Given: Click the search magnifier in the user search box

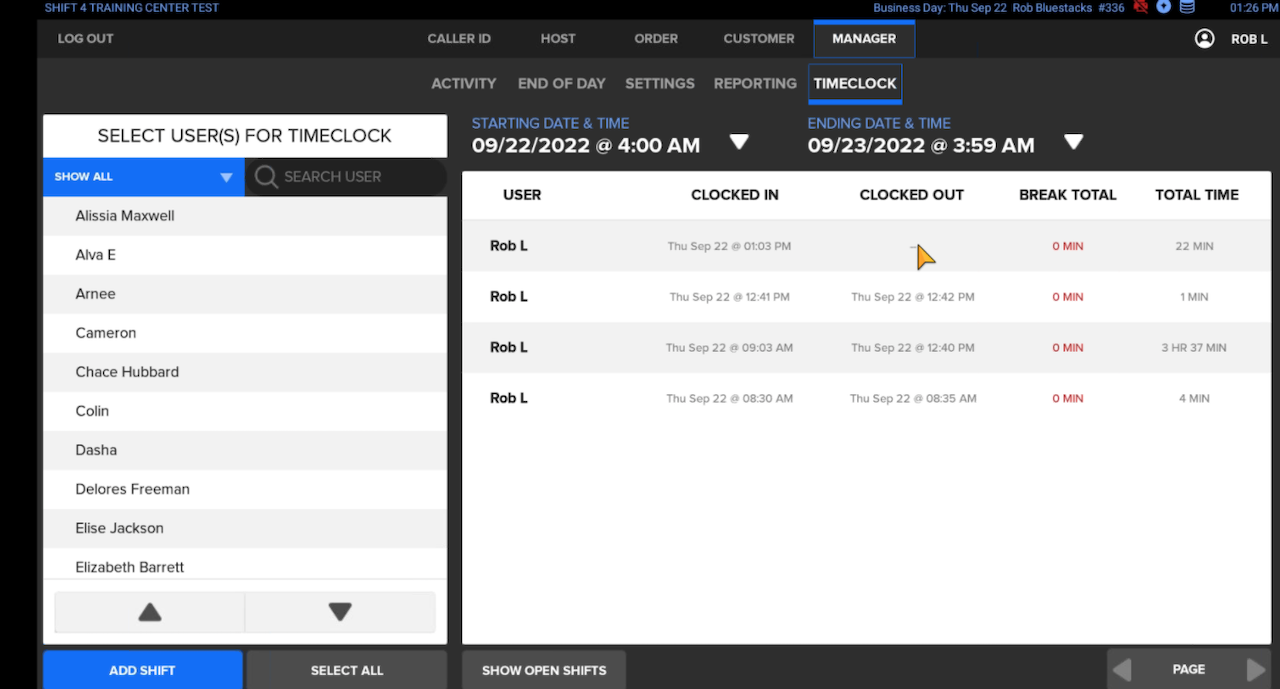Looking at the screenshot, I should [x=266, y=176].
